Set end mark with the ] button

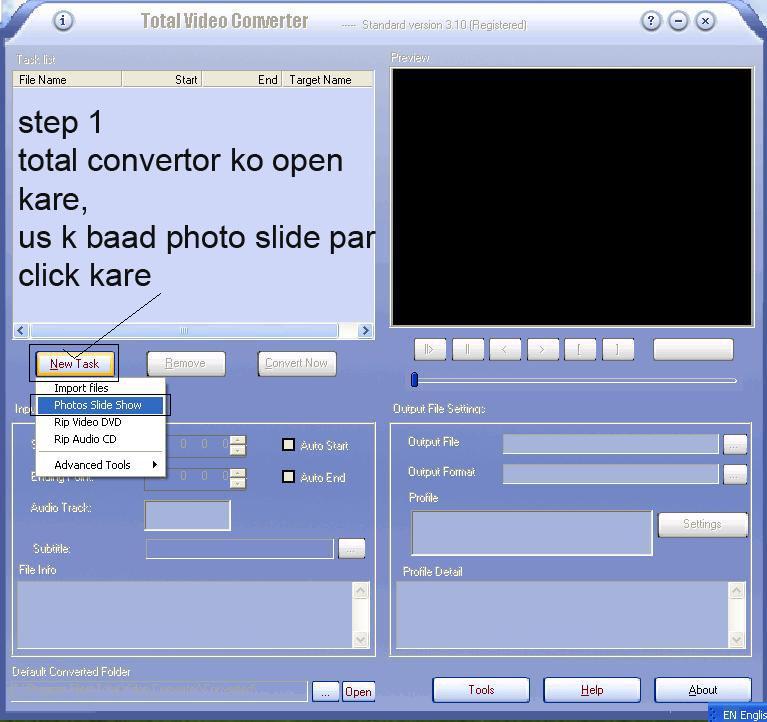[x=618, y=349]
